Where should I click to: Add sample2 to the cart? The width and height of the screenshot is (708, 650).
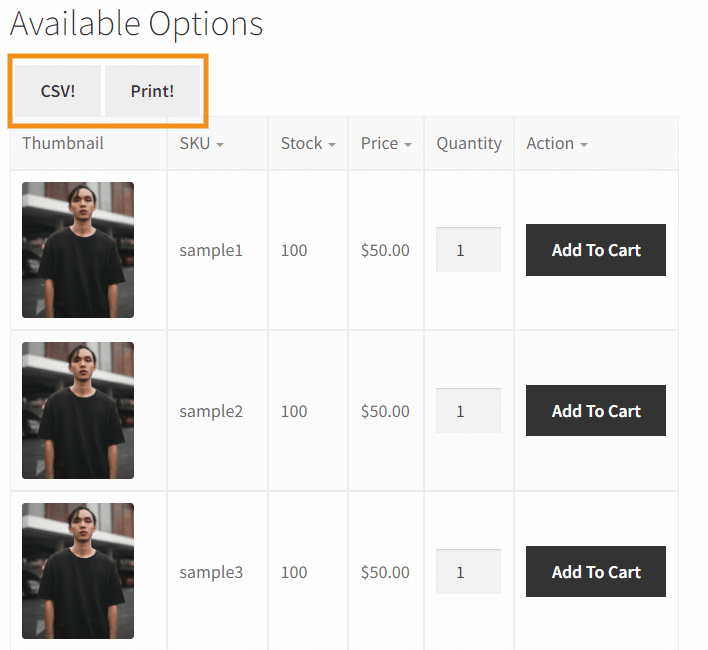596,411
